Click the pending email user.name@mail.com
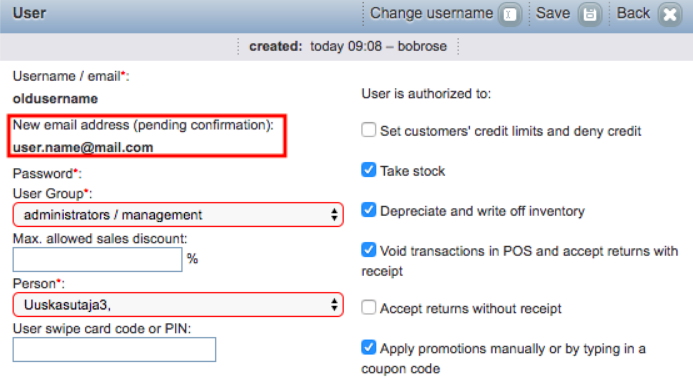 (x=83, y=147)
